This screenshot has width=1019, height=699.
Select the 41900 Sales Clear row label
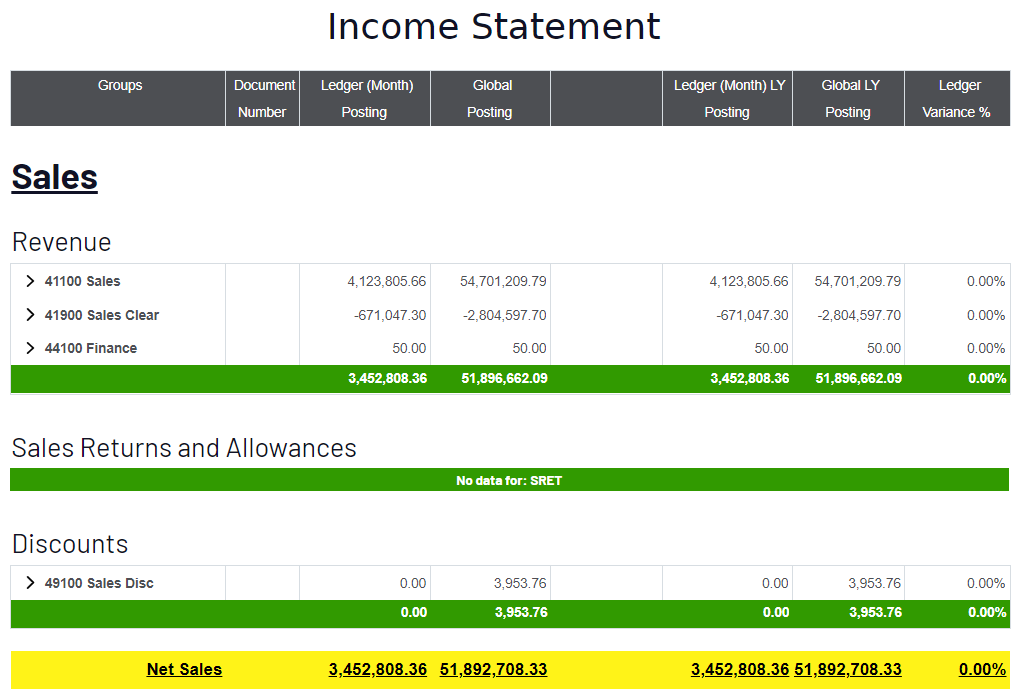coord(101,315)
